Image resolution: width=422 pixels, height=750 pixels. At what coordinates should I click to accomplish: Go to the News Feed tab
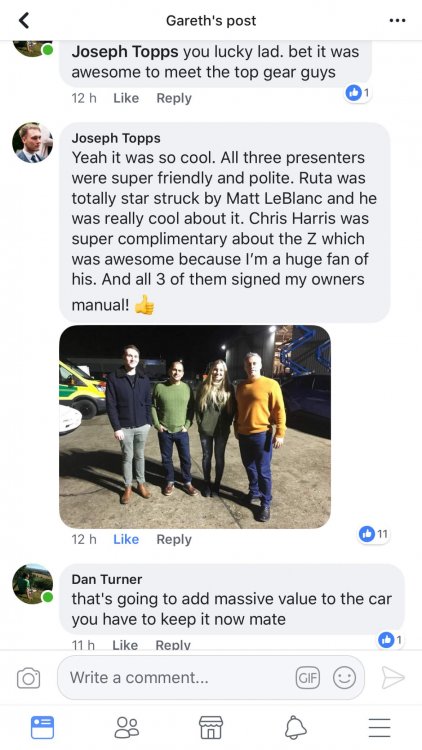(x=42, y=728)
